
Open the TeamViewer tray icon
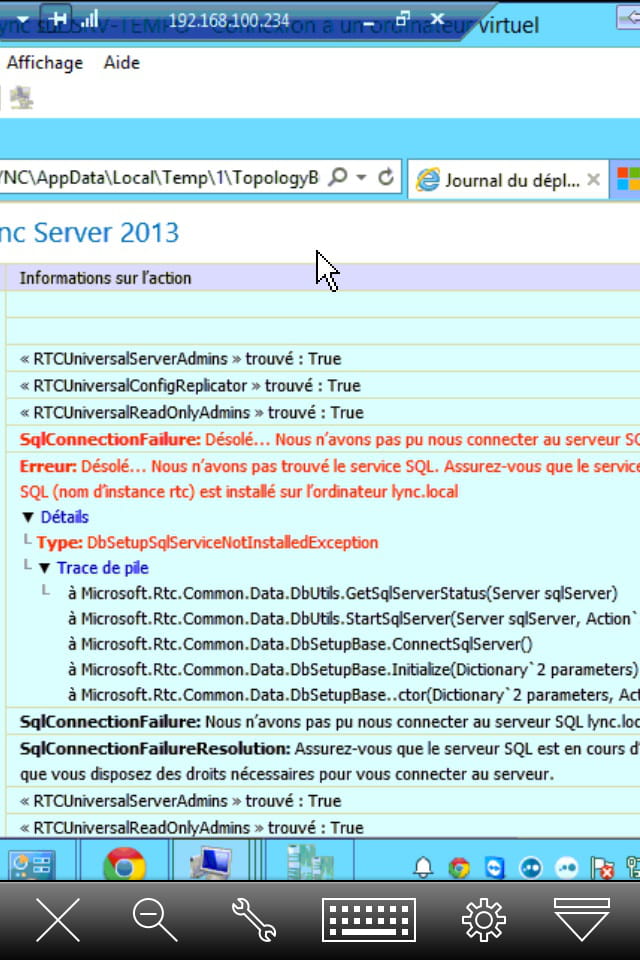tap(494, 868)
